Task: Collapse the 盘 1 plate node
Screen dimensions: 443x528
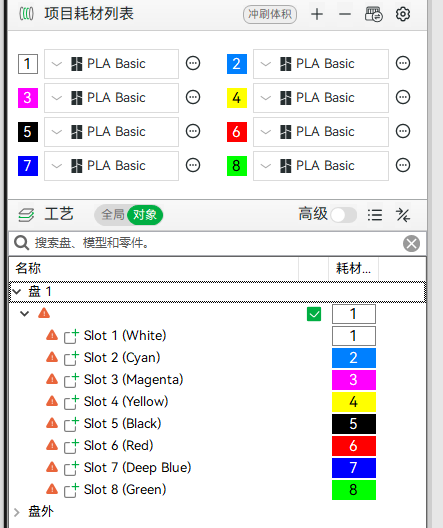Action: point(16,292)
